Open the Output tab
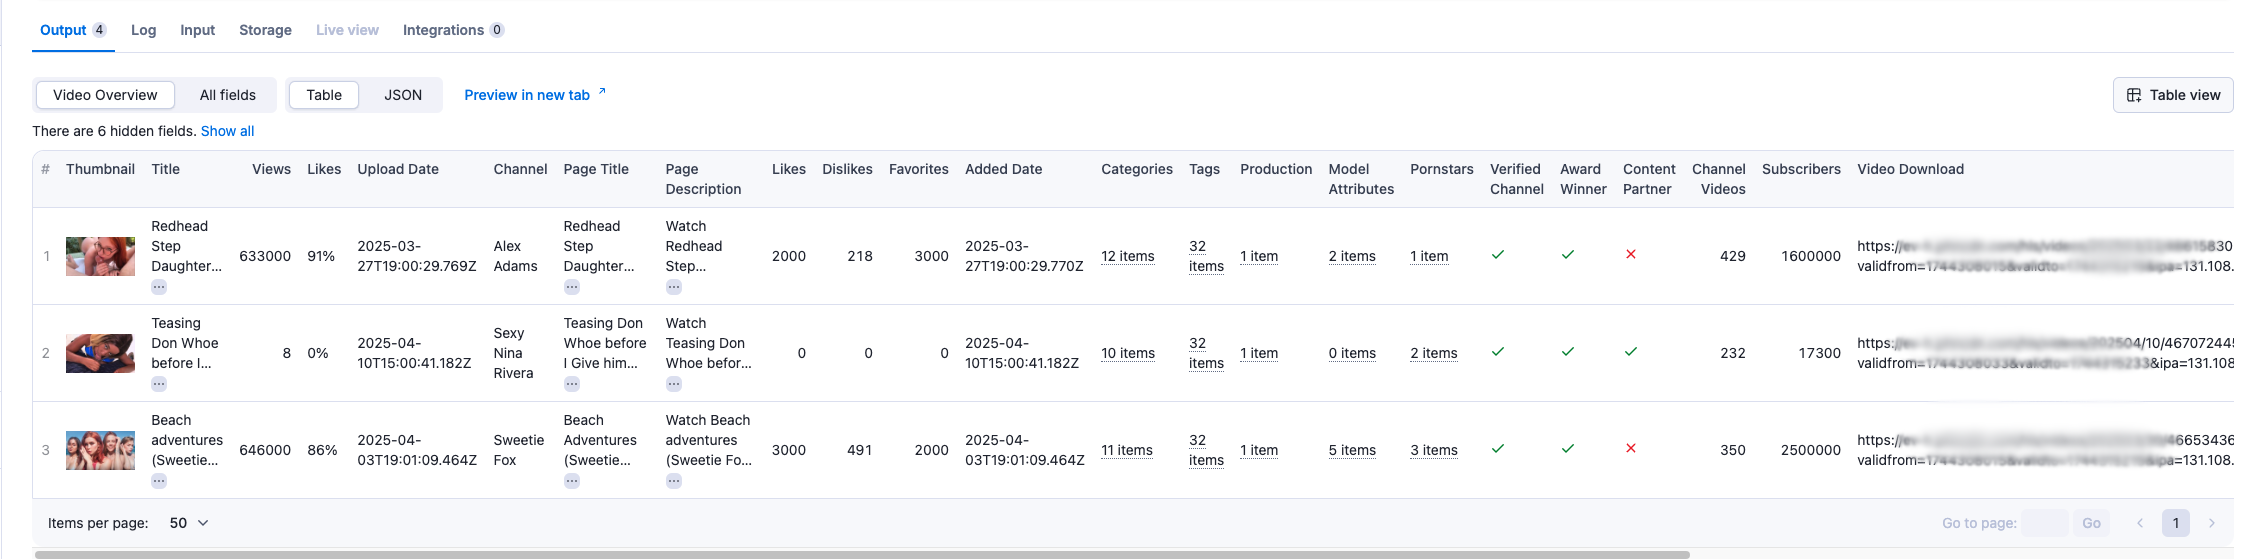This screenshot has width=2260, height=559. [x=73, y=30]
